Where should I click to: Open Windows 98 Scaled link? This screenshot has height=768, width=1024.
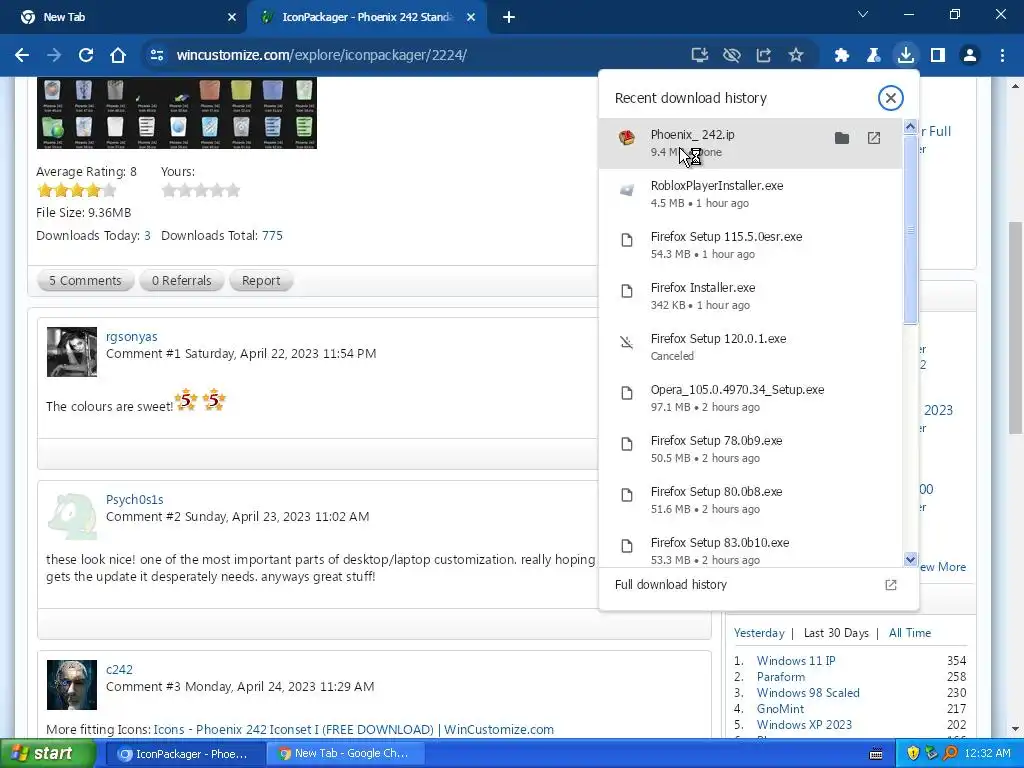point(808,693)
